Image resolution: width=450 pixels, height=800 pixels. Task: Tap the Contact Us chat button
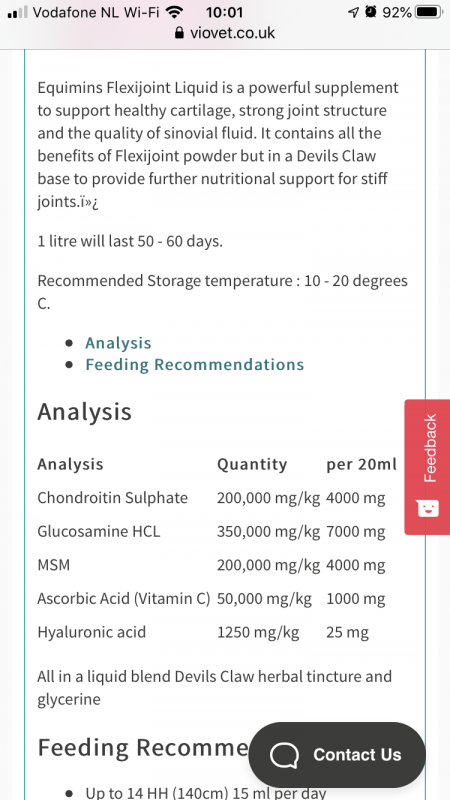click(337, 755)
